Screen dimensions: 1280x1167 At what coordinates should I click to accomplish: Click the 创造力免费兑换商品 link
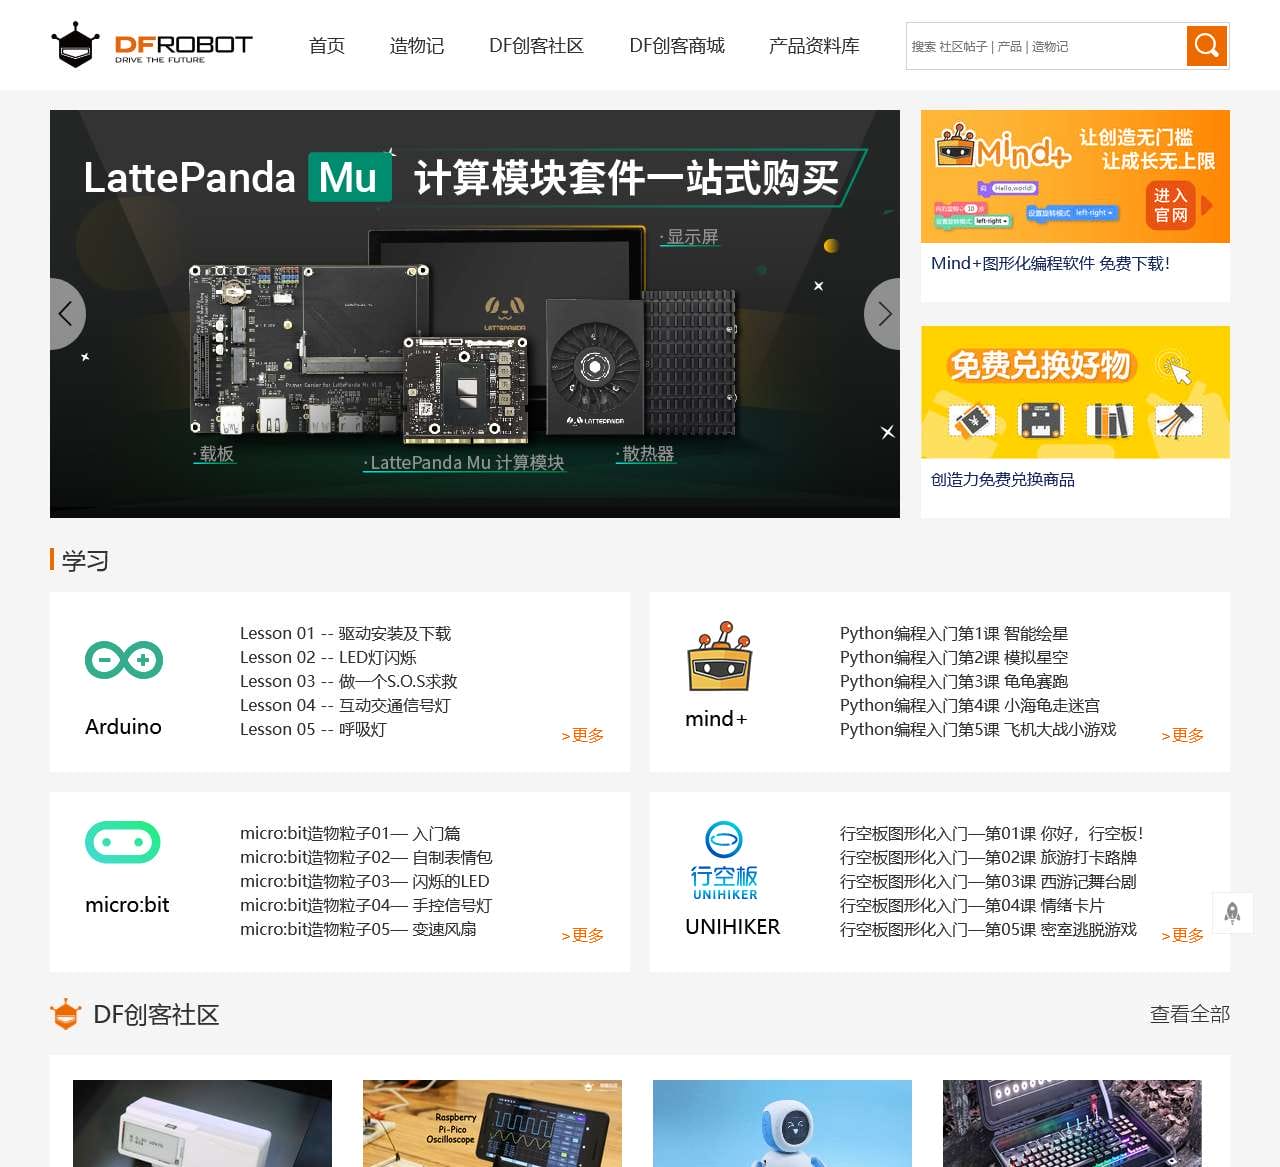pos(1003,480)
